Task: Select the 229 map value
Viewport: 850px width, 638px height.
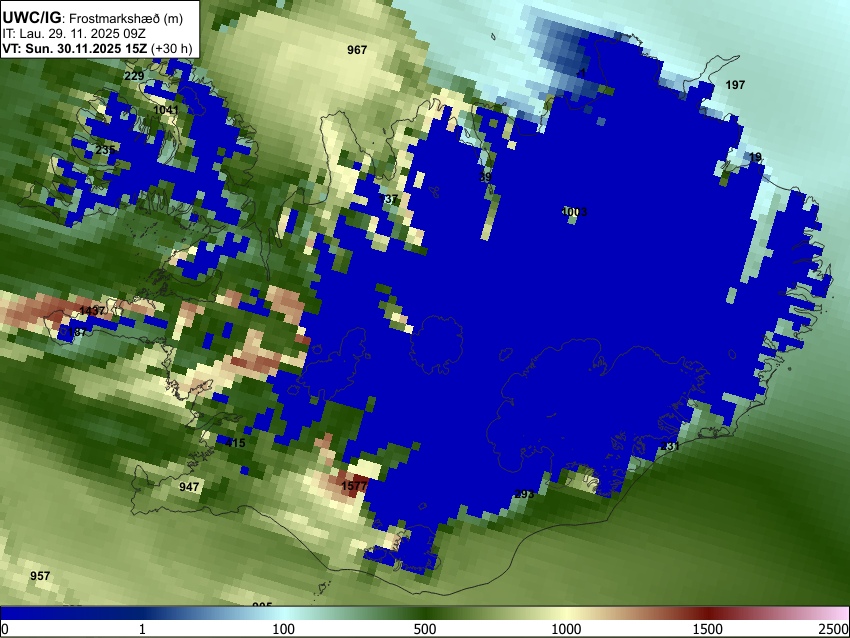Action: click(134, 76)
